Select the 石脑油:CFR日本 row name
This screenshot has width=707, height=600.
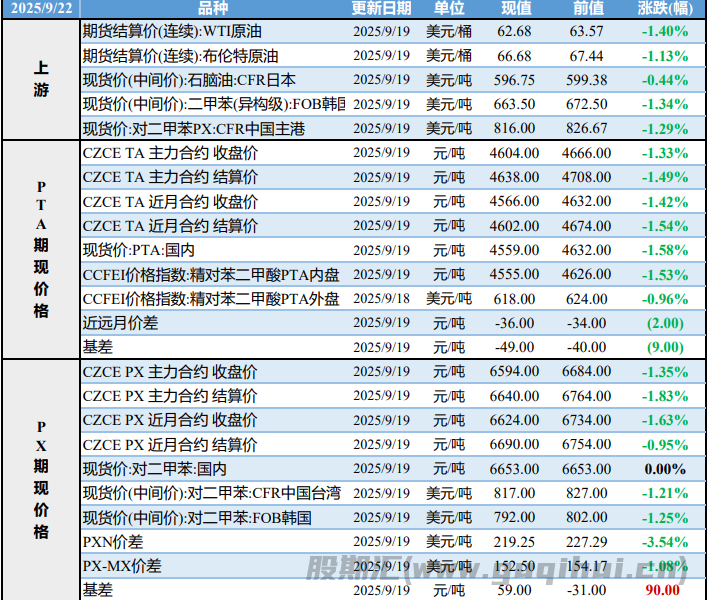(189, 80)
